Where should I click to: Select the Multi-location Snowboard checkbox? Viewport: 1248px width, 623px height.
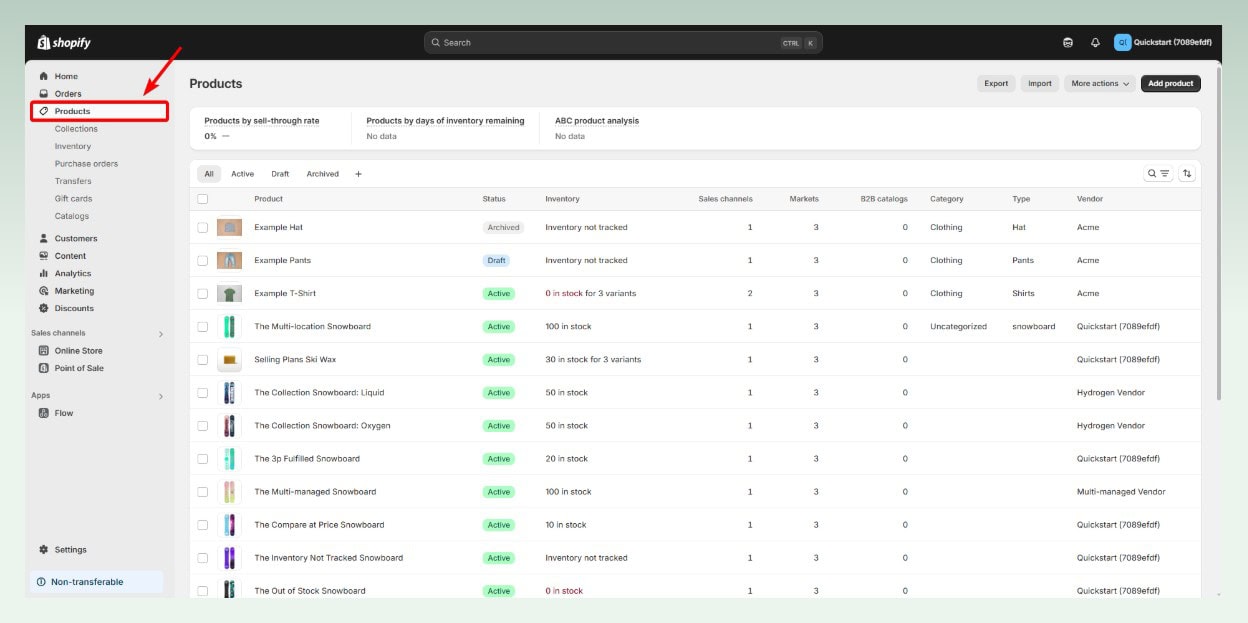[x=203, y=327]
